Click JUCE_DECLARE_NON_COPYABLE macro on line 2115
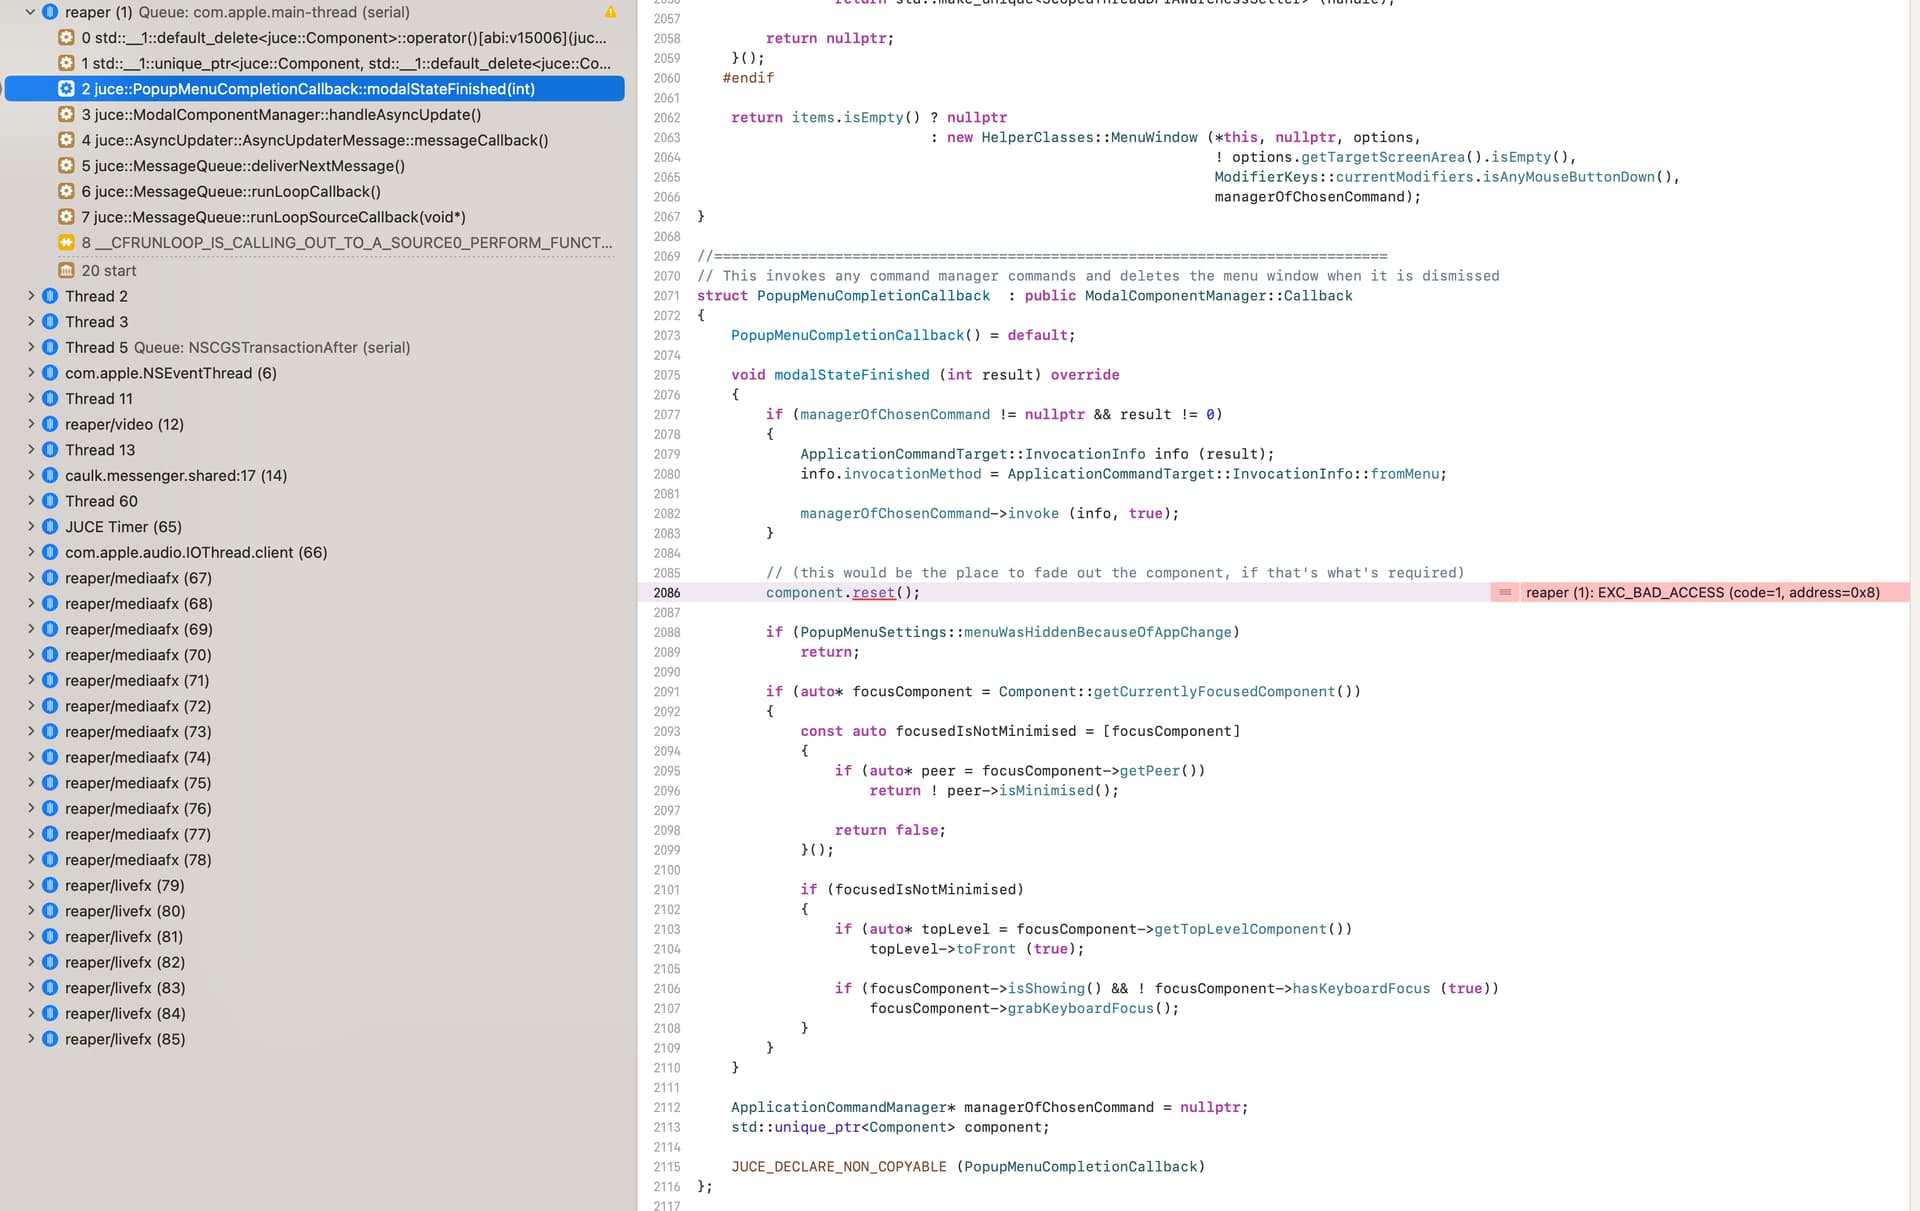The image size is (1920, 1211). click(x=838, y=1166)
